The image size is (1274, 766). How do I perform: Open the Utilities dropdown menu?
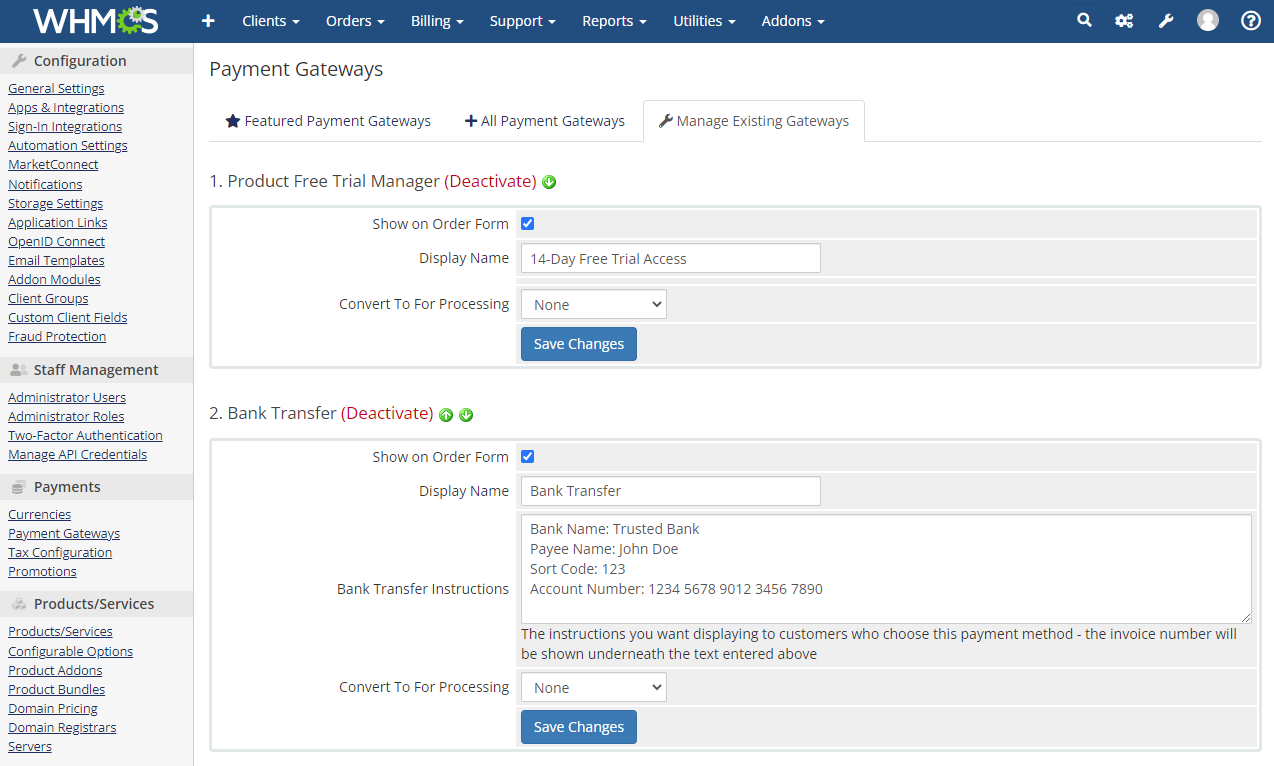[x=703, y=21]
